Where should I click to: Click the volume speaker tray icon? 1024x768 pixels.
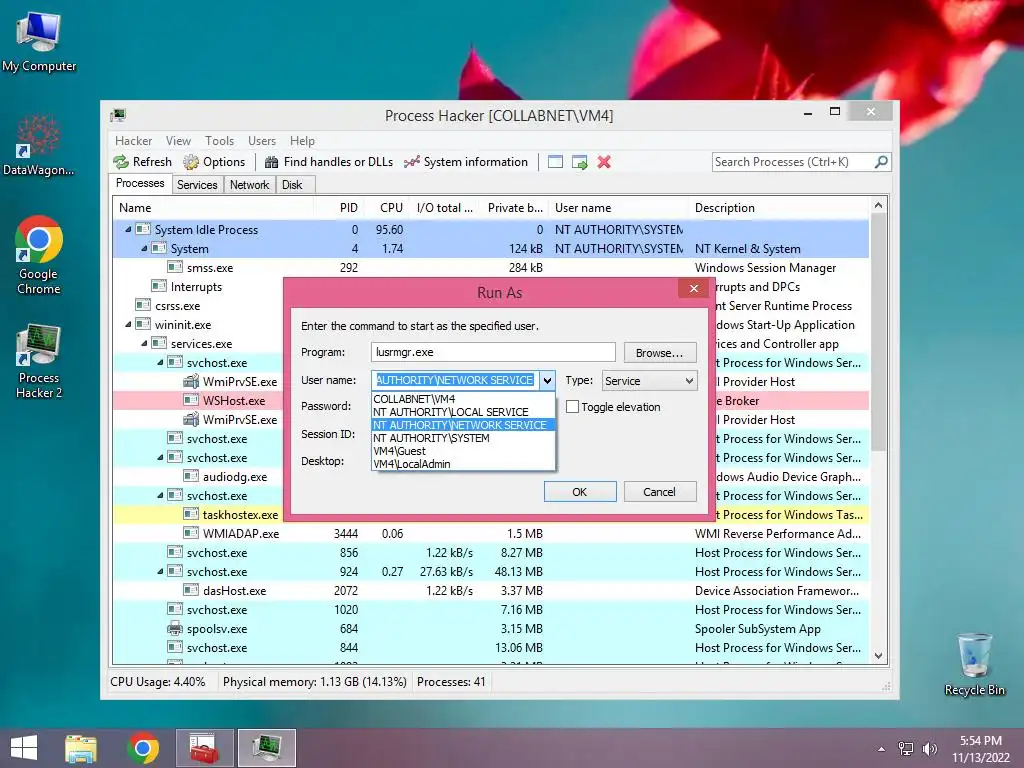point(929,749)
